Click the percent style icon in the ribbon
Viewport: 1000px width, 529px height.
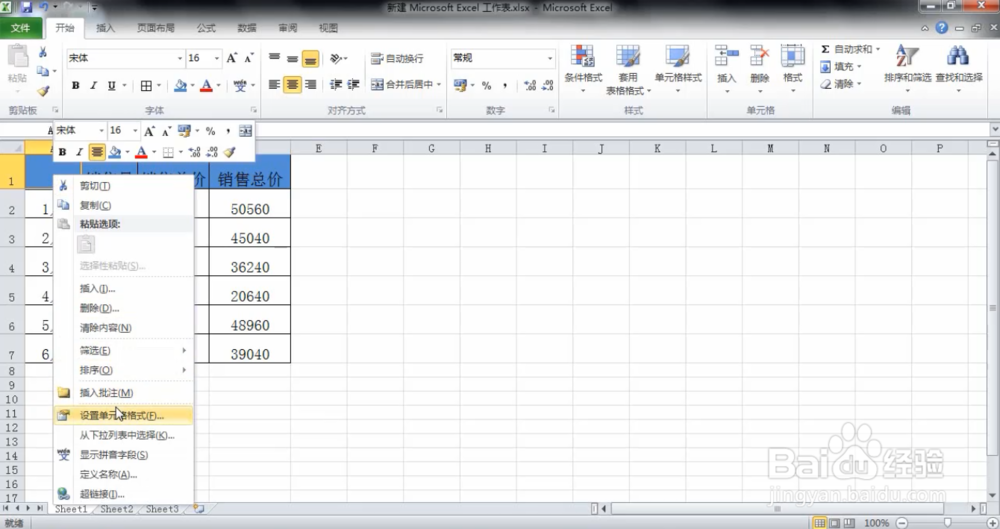[487, 85]
